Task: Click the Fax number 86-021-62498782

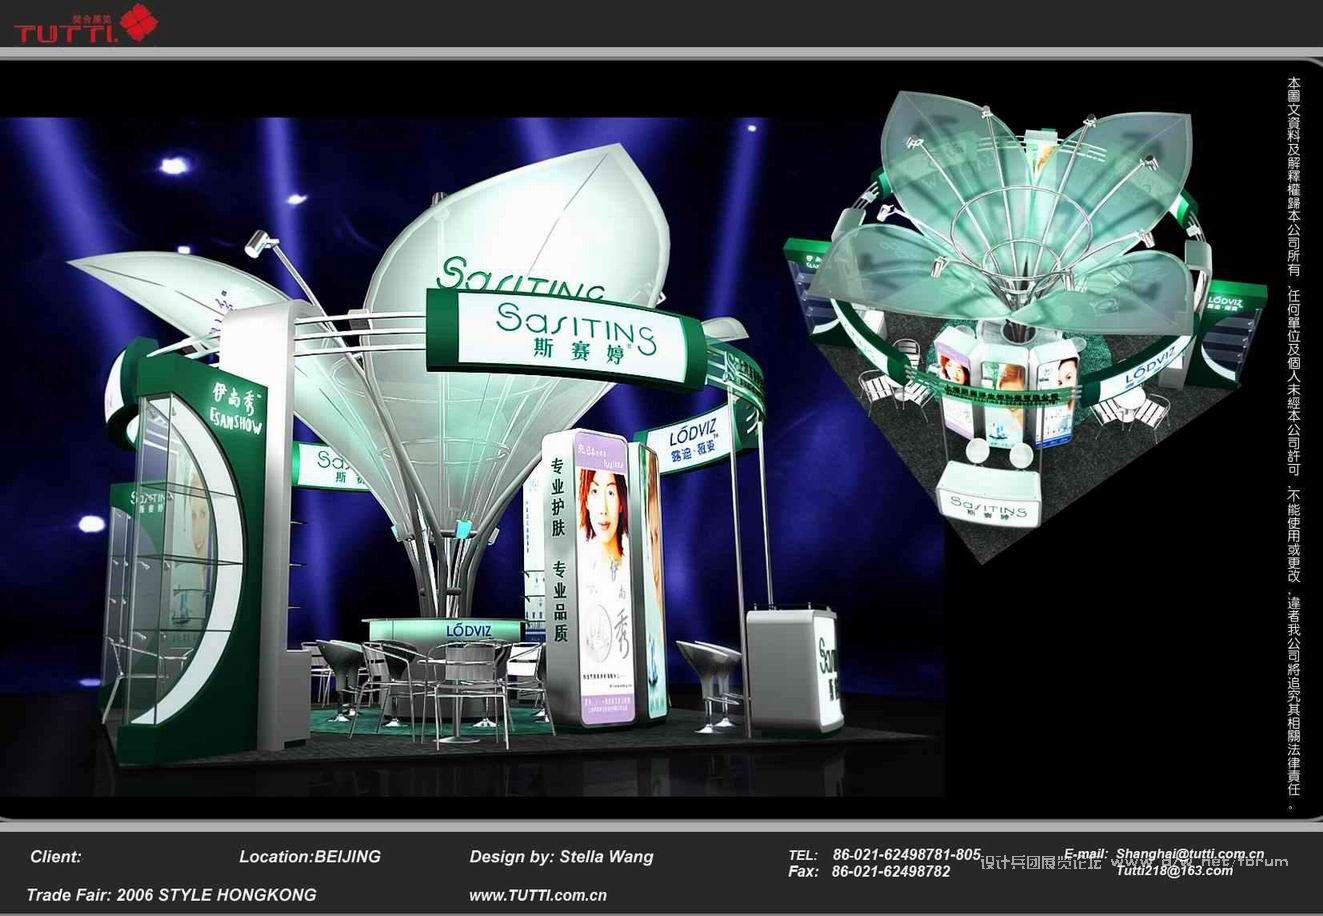Action: click(x=891, y=871)
